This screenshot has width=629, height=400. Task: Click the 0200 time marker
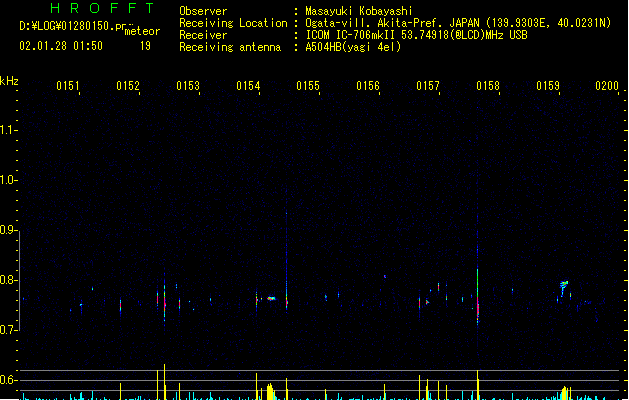[x=607, y=86]
